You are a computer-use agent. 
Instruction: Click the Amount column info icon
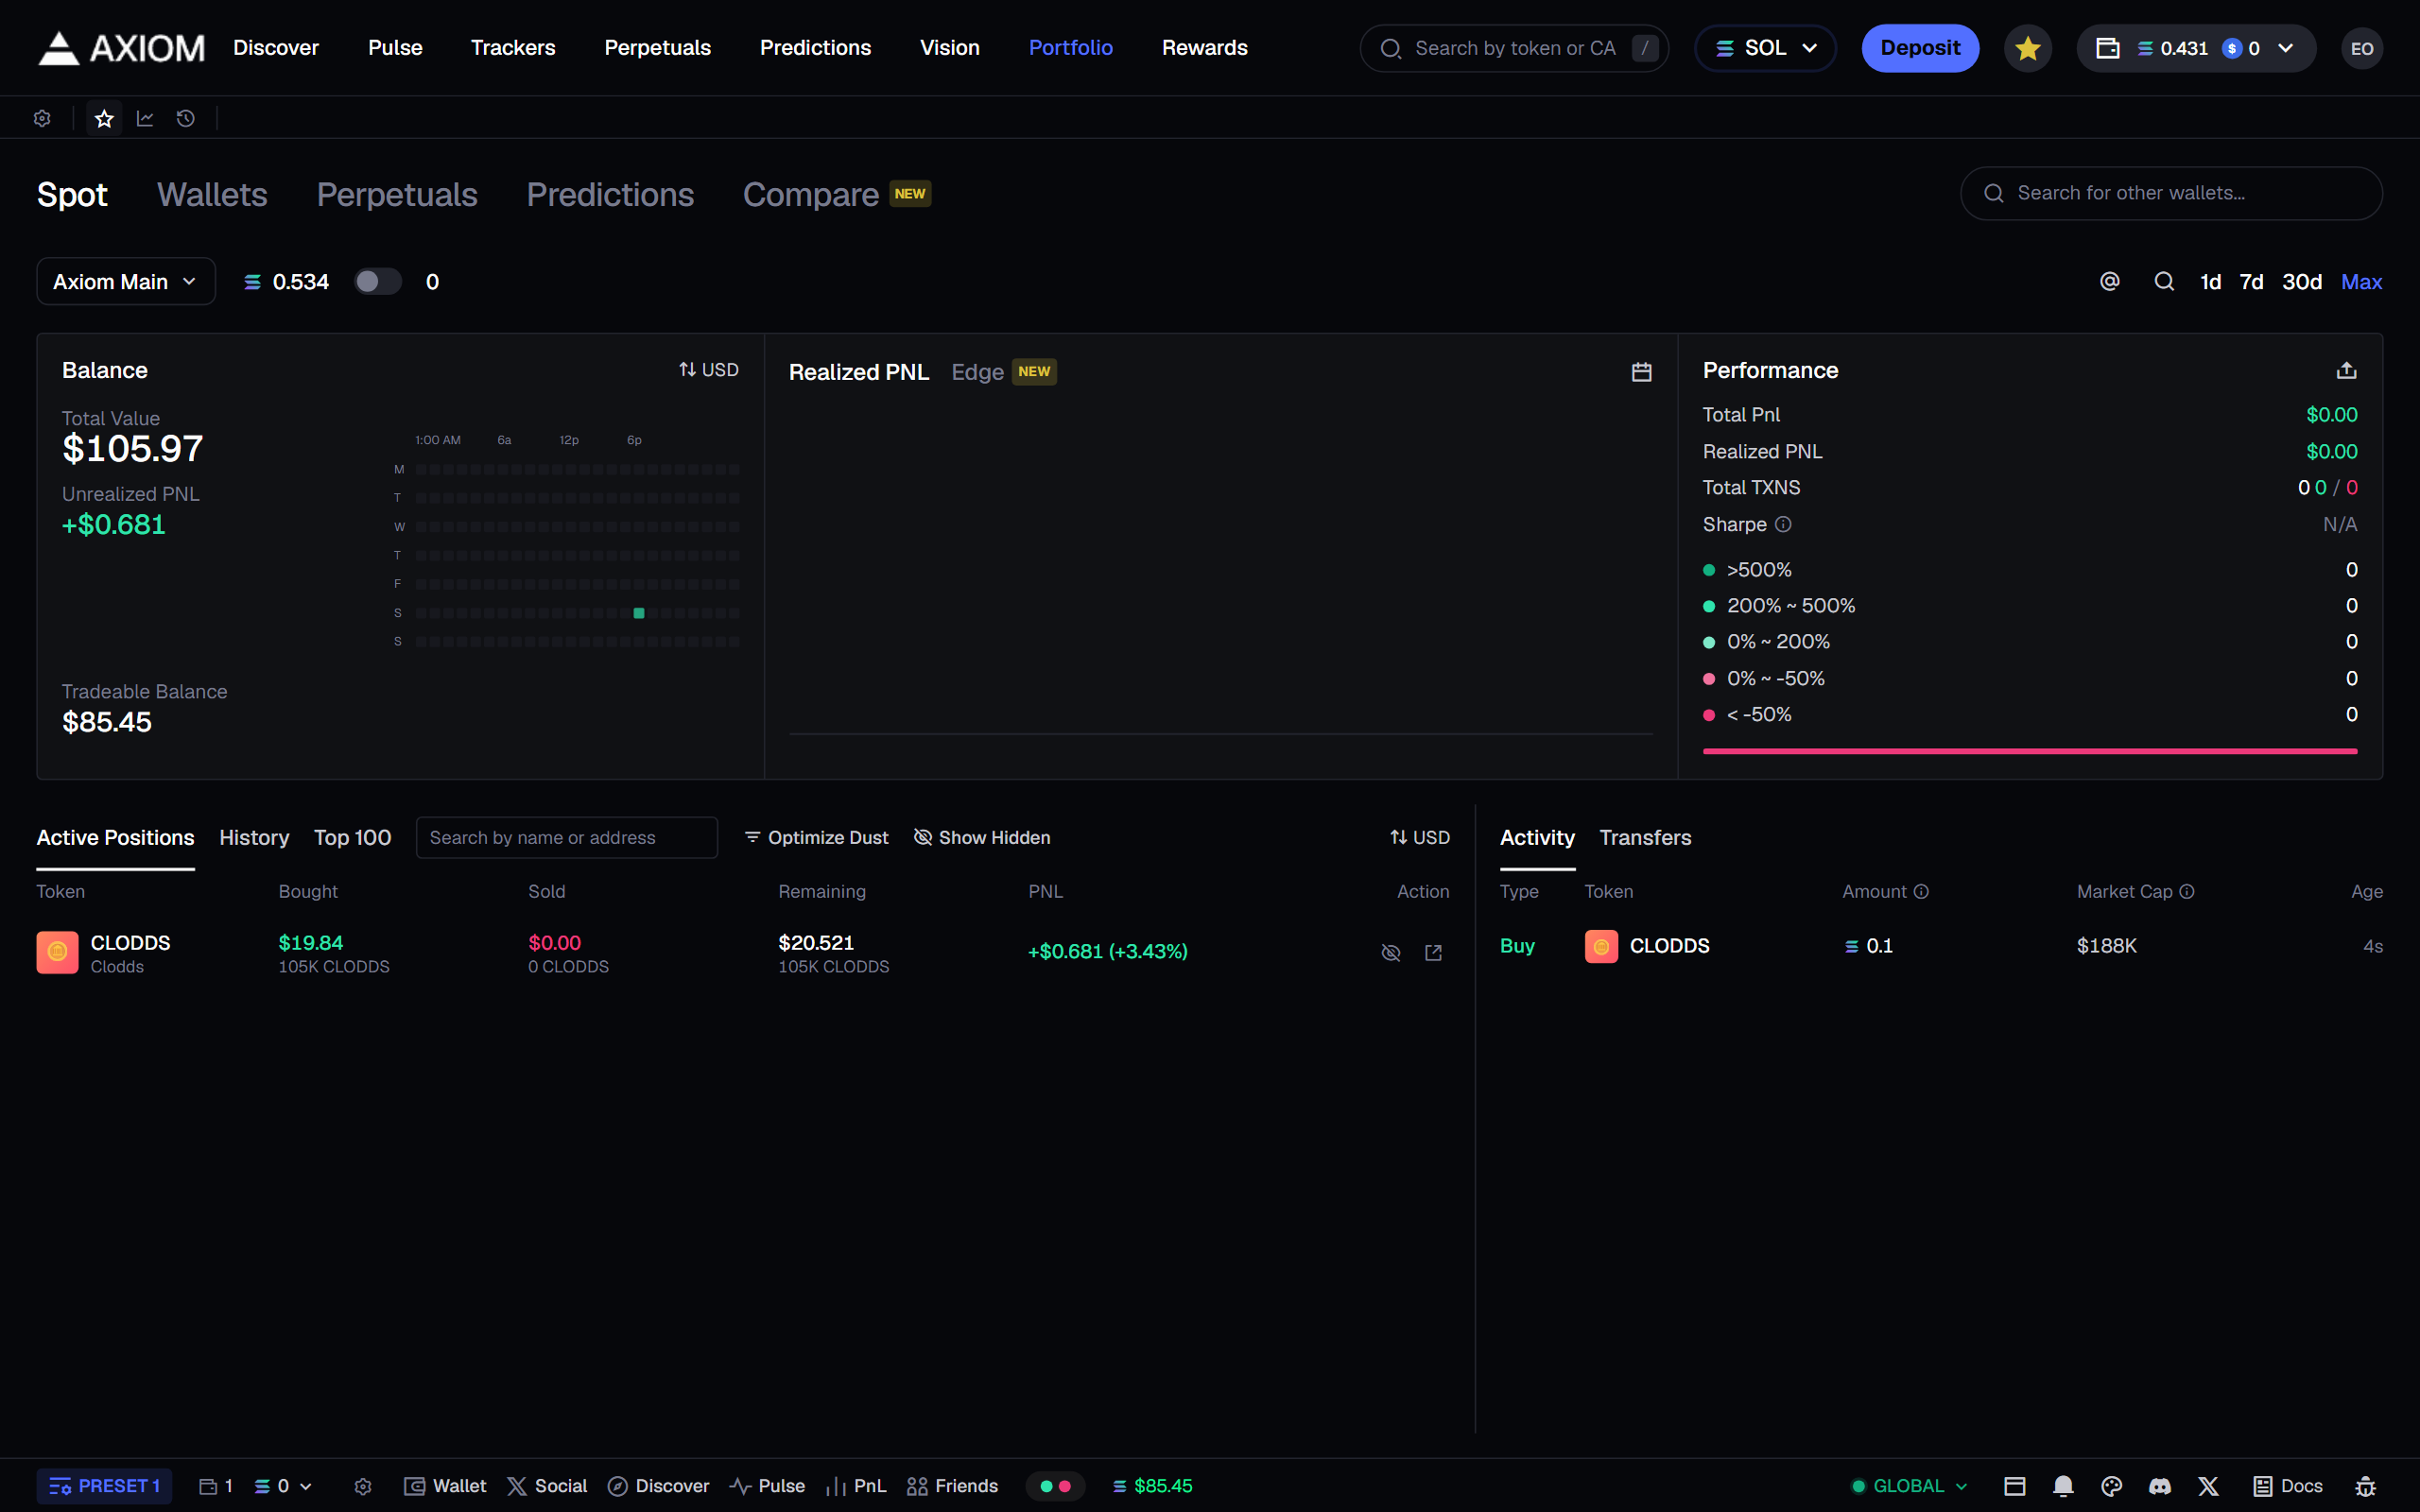pos(1921,891)
